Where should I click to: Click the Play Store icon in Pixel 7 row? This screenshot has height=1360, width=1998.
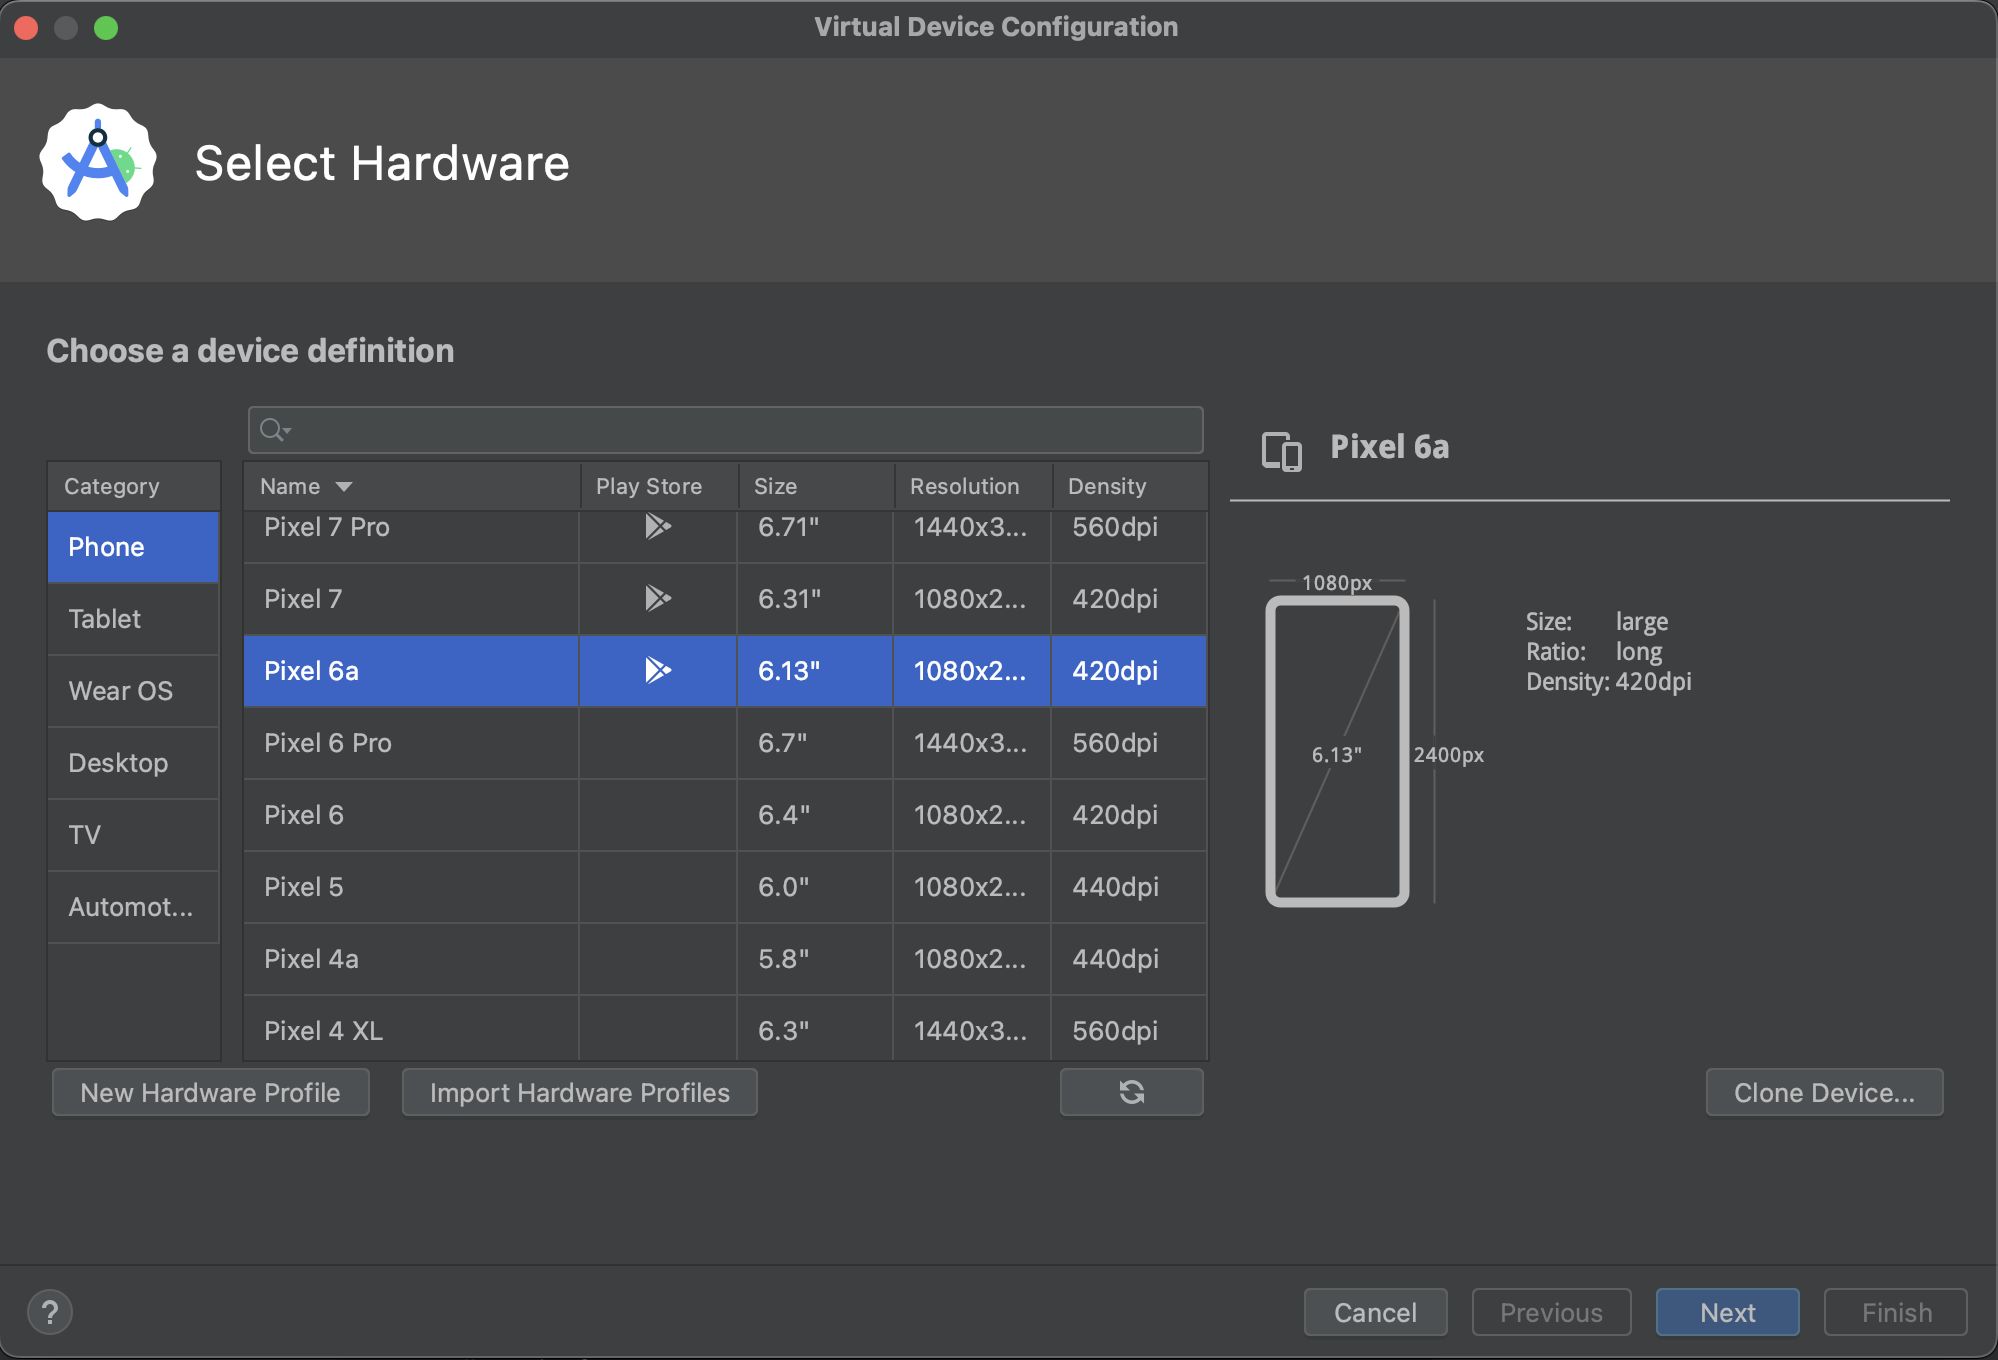pos(657,598)
